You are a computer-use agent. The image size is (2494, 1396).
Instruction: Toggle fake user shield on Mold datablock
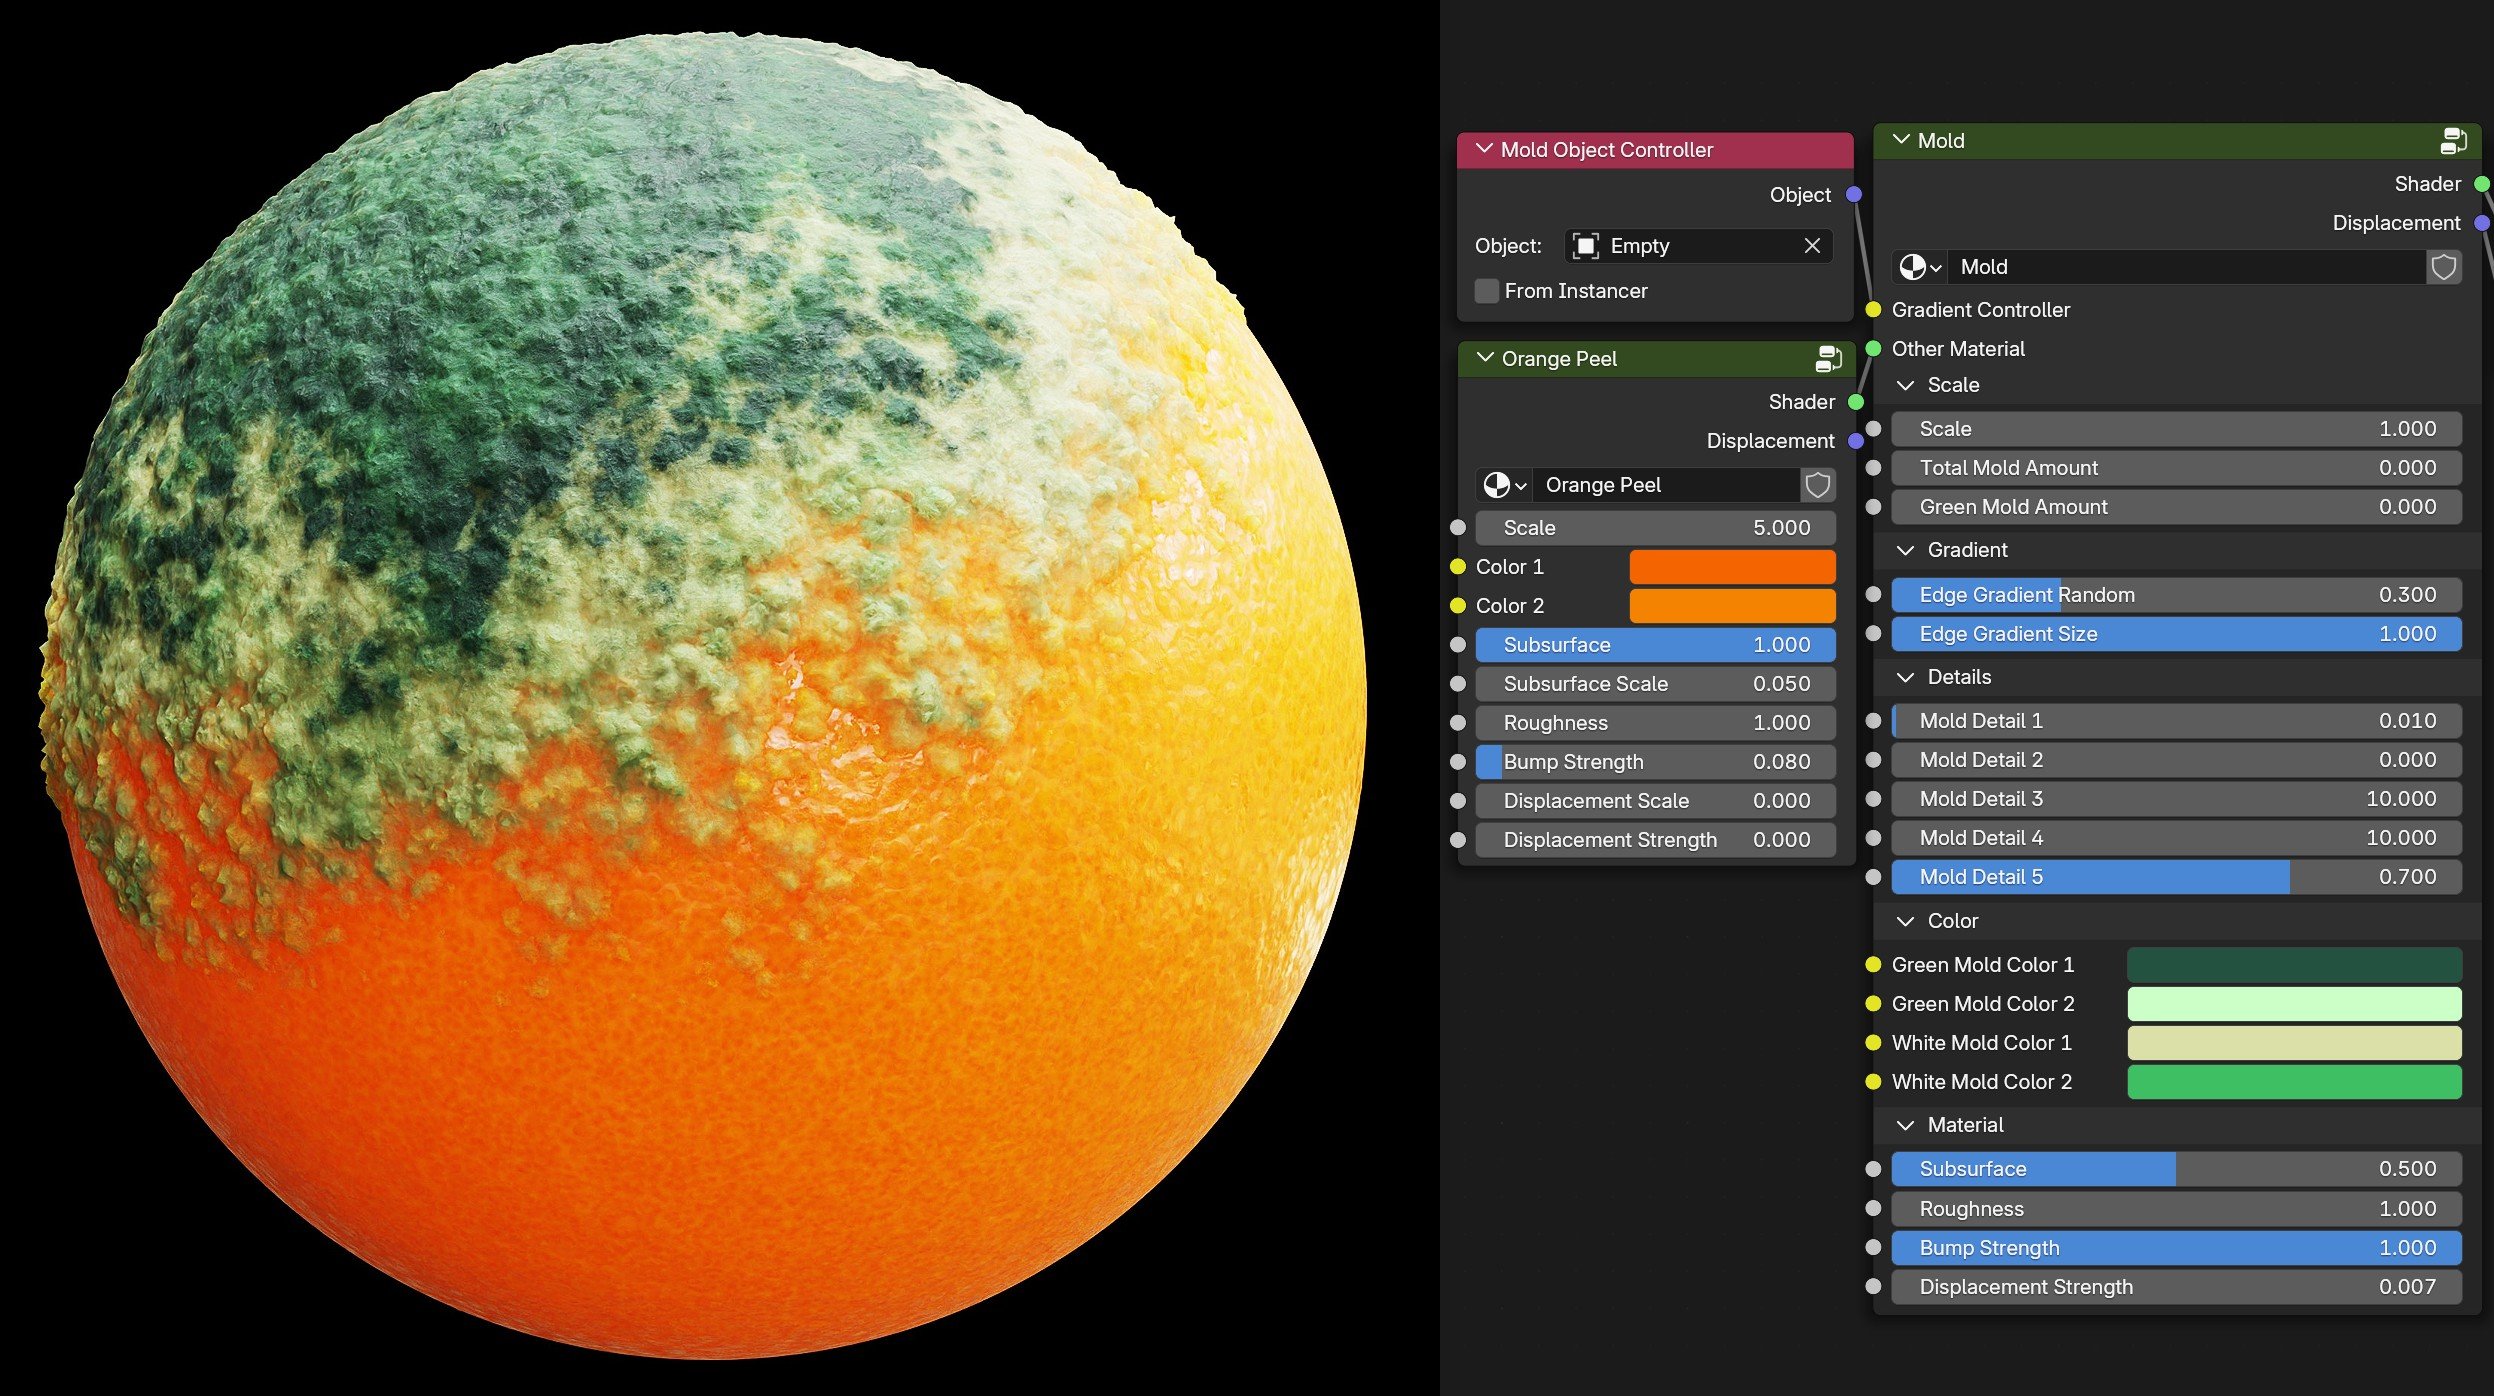(x=2443, y=267)
